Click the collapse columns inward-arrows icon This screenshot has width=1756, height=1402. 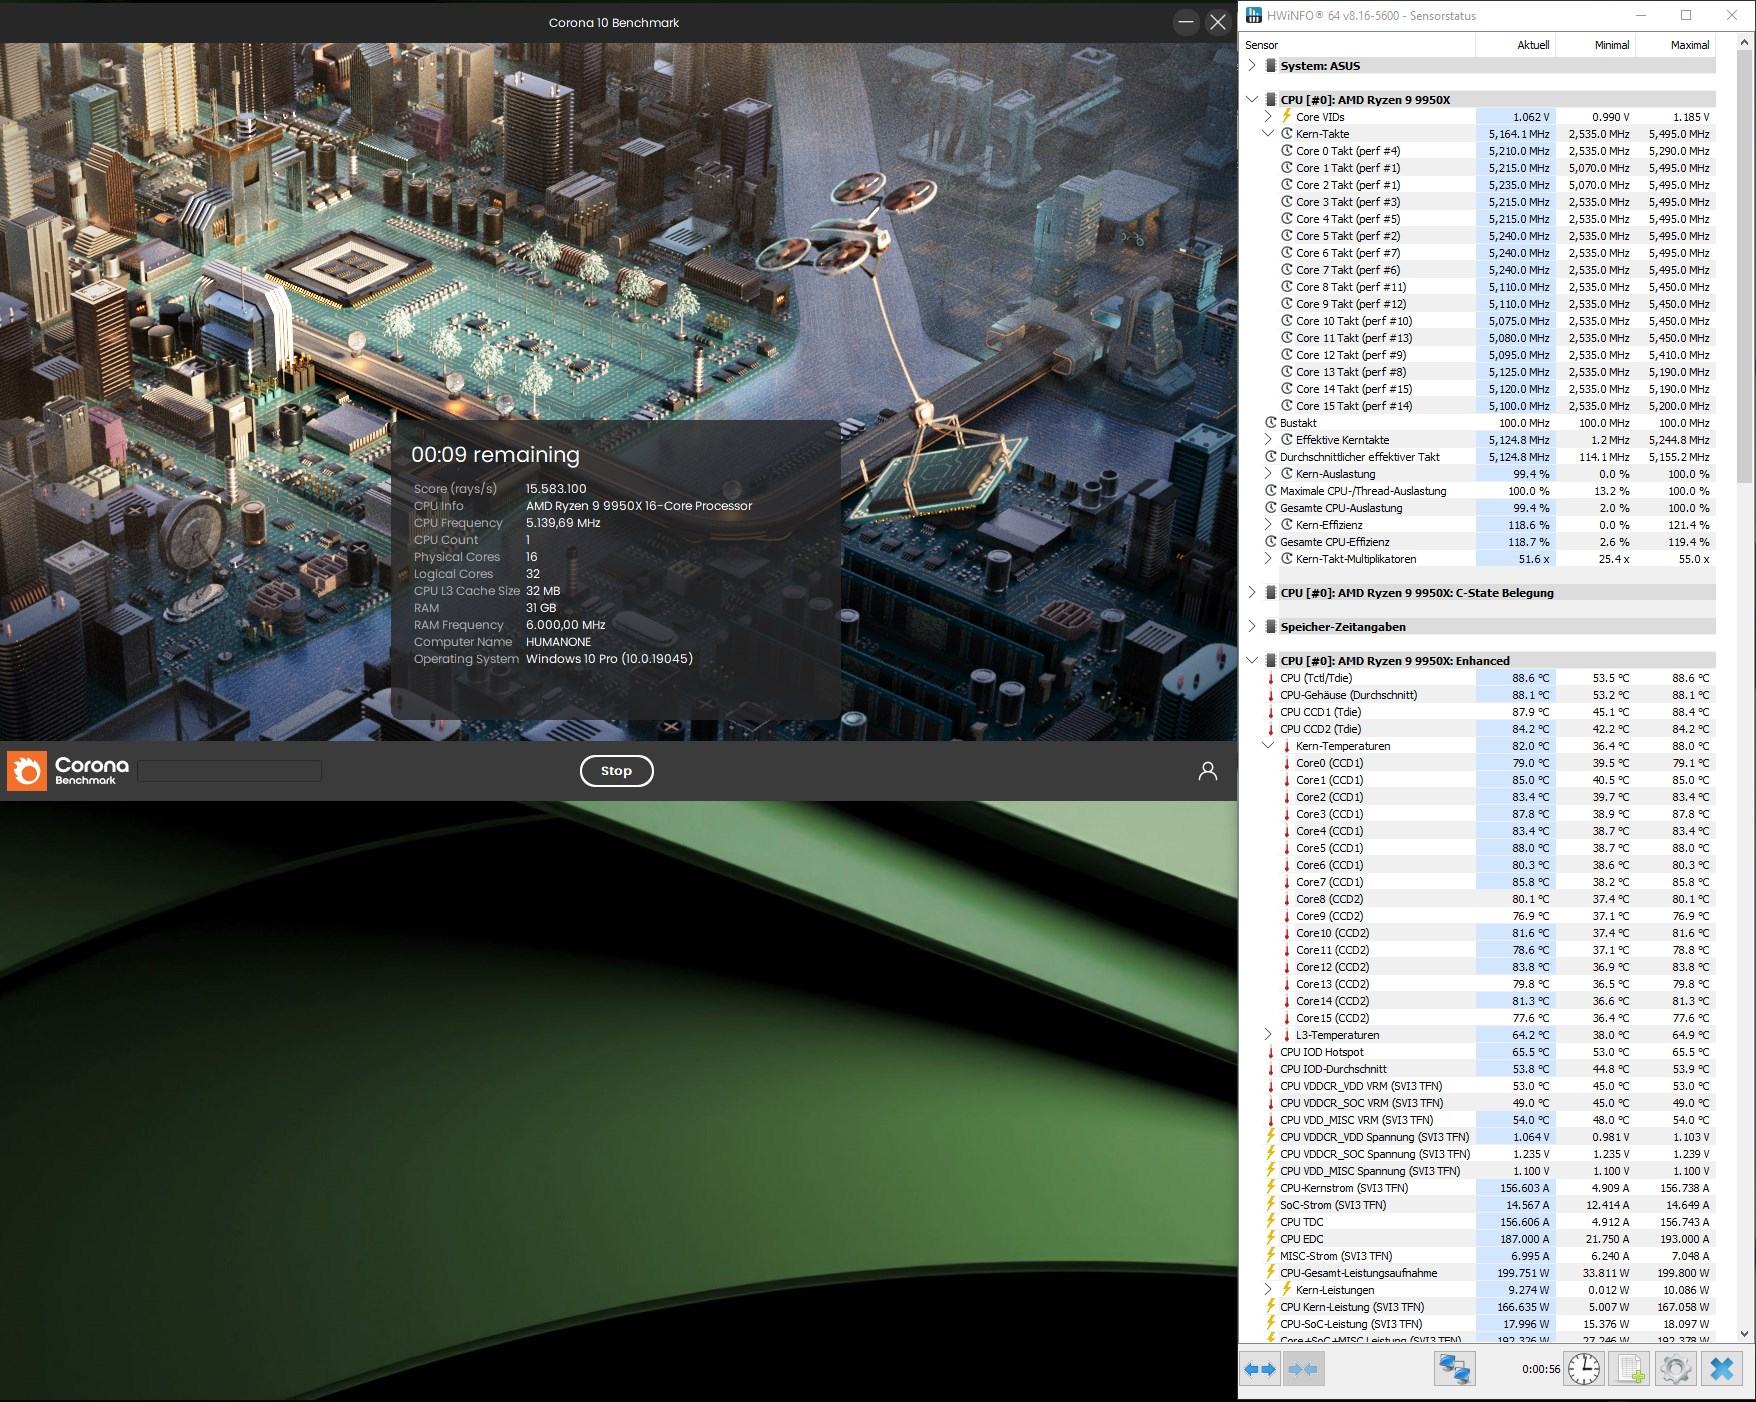pyautogui.click(x=1303, y=1368)
